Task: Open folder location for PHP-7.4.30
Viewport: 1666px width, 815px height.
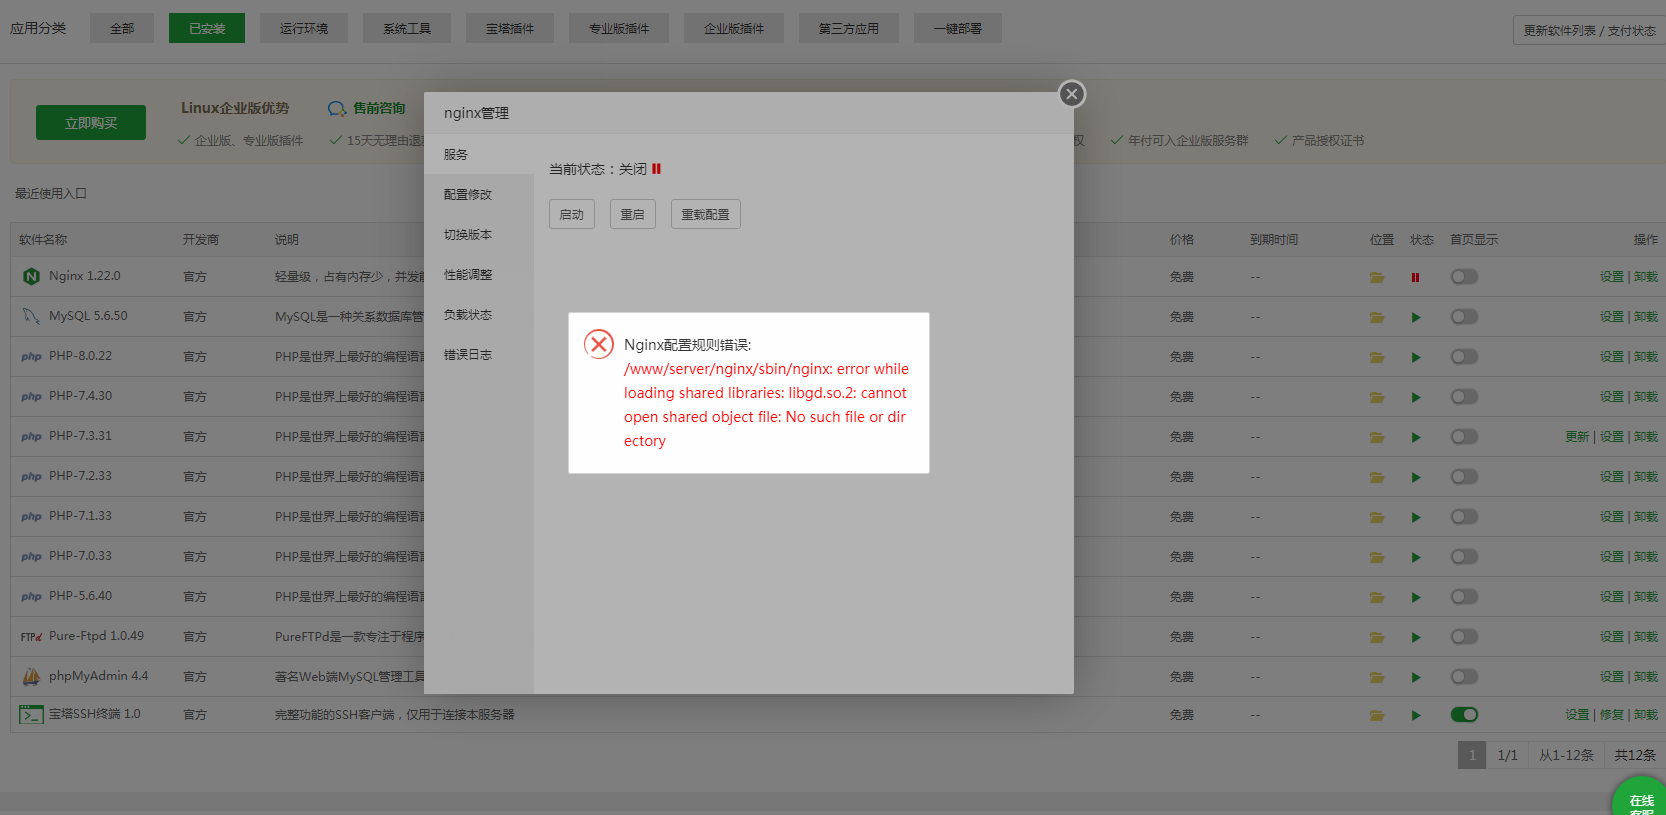Action: pyautogui.click(x=1377, y=397)
